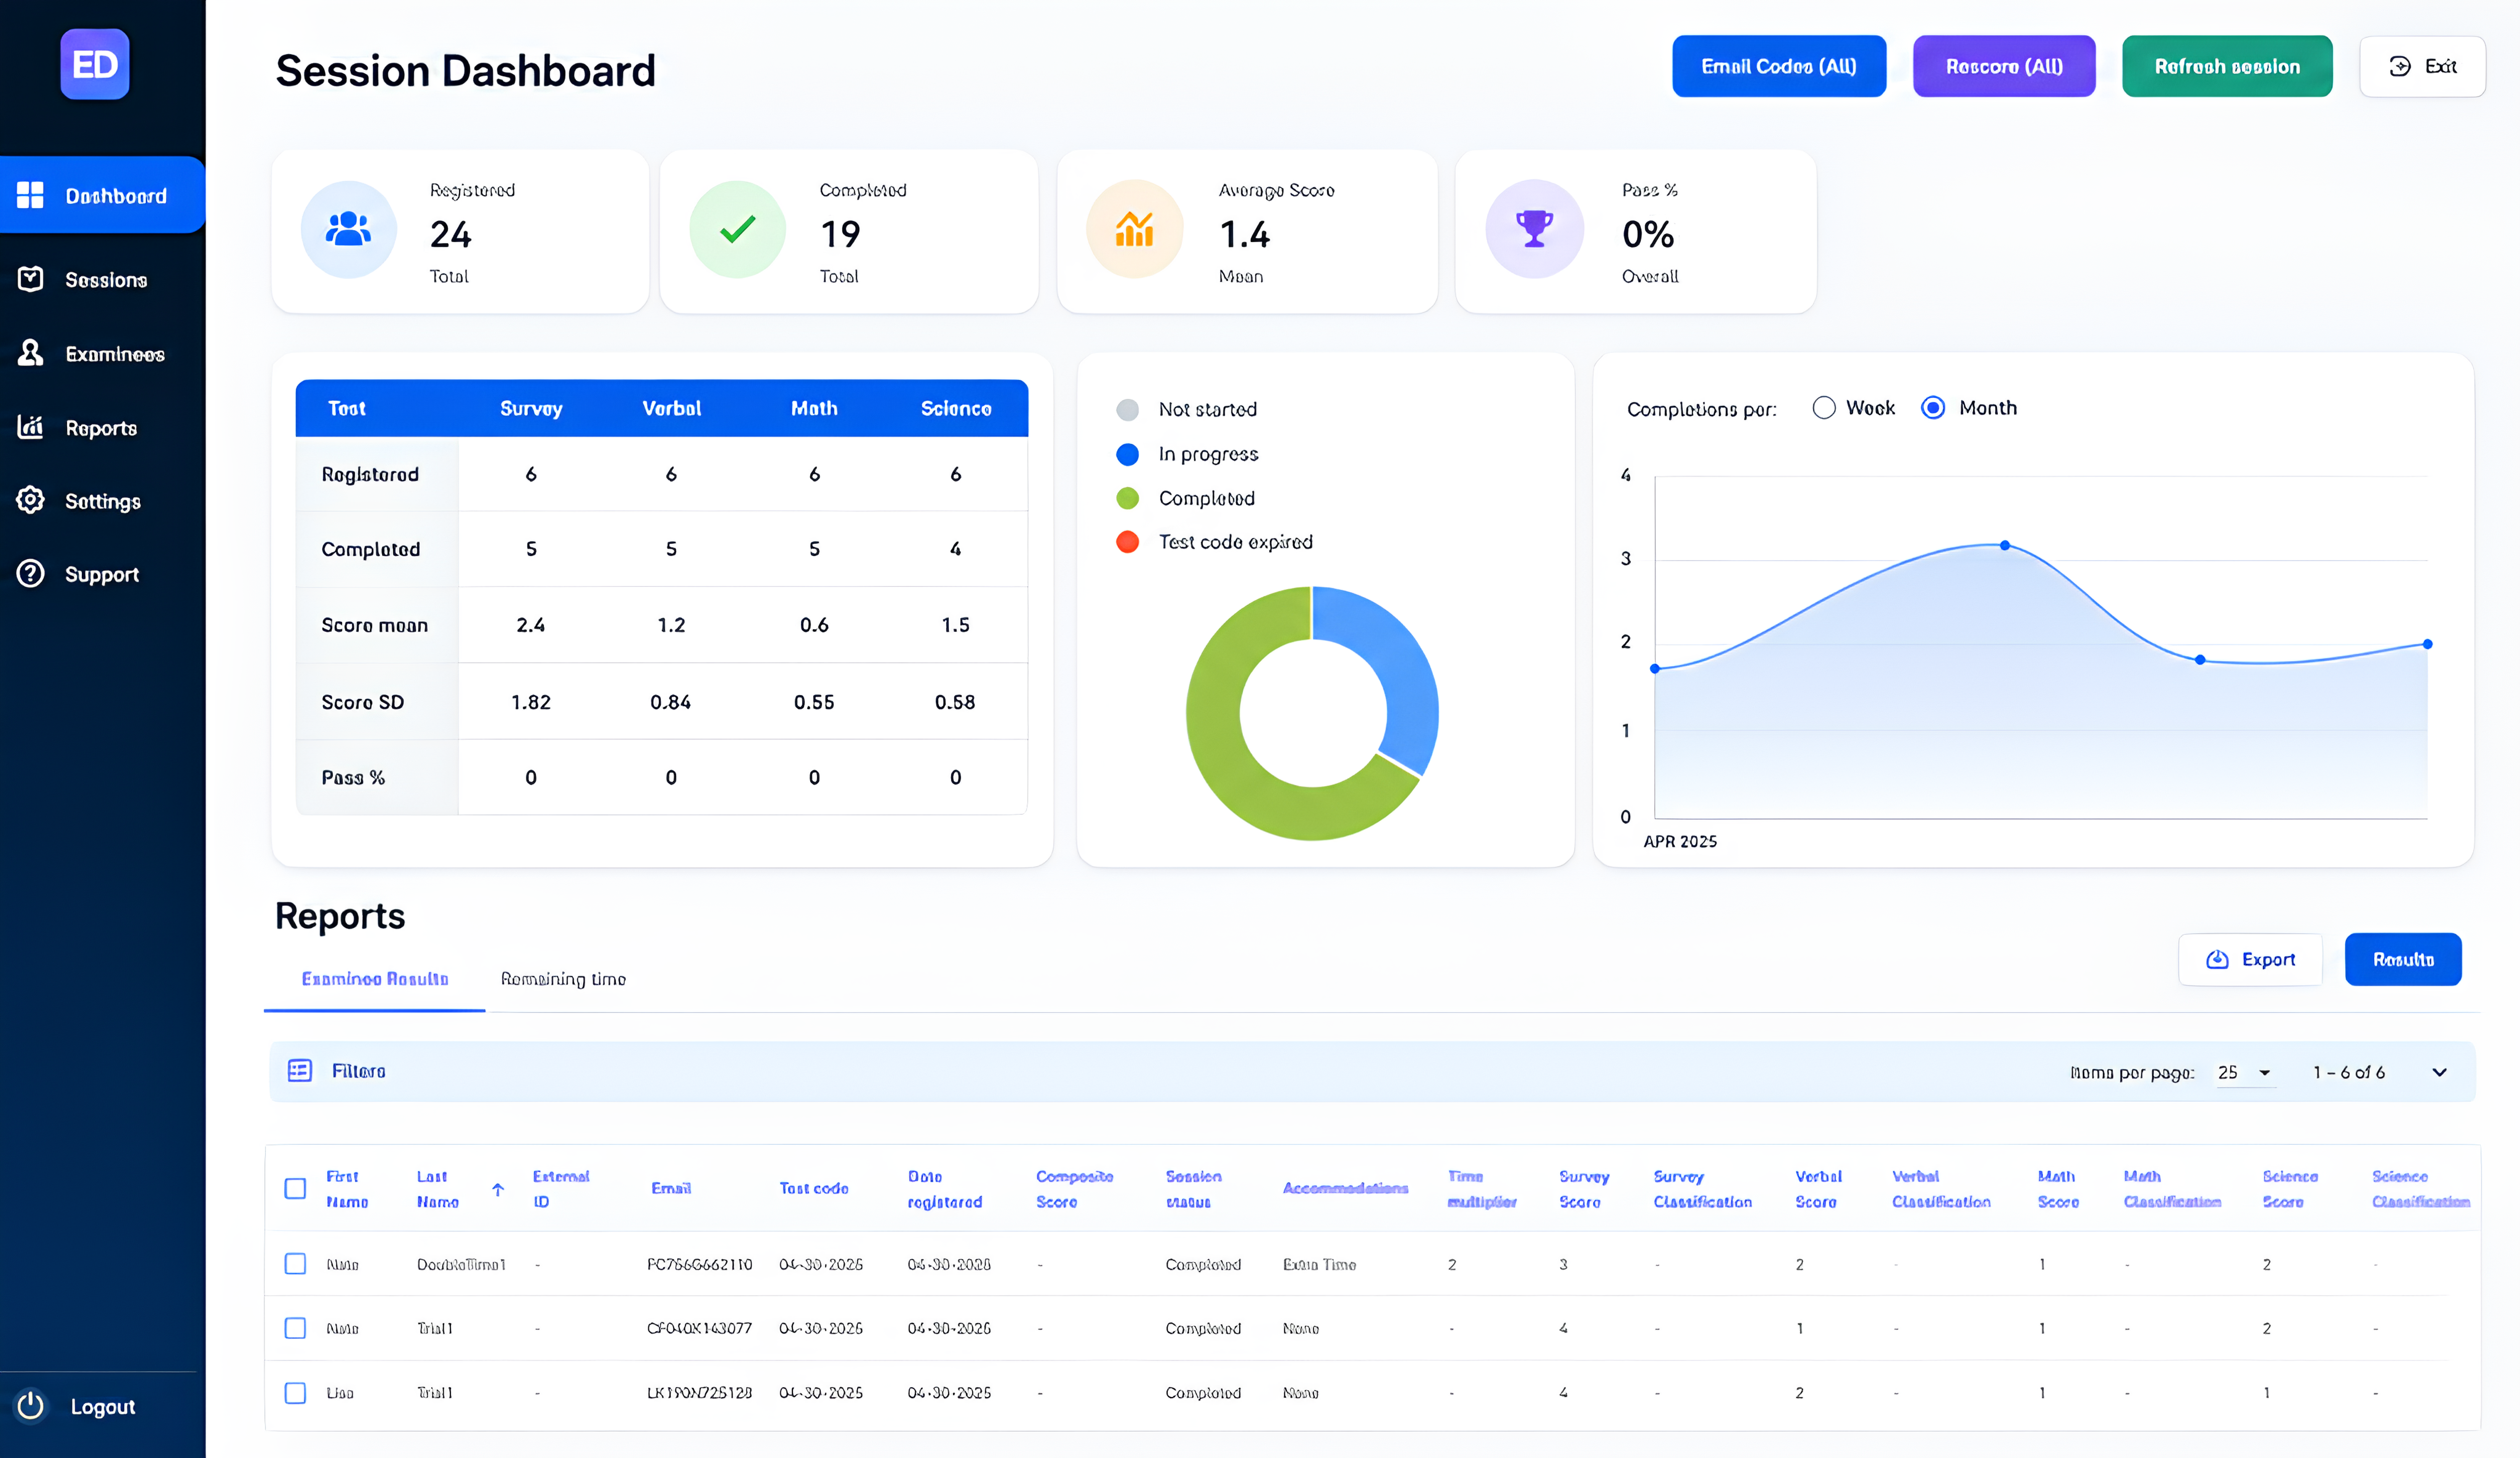
Task: Click the In progress legend dot
Action: (x=1127, y=454)
